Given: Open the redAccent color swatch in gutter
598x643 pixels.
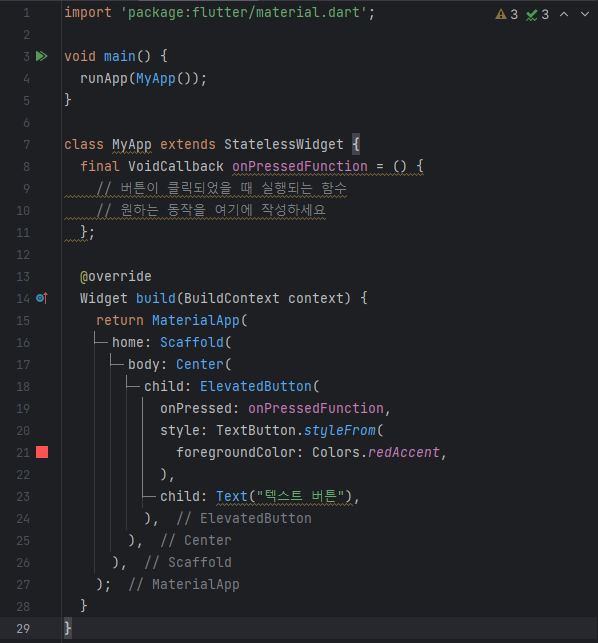Looking at the screenshot, I should [x=42, y=452].
